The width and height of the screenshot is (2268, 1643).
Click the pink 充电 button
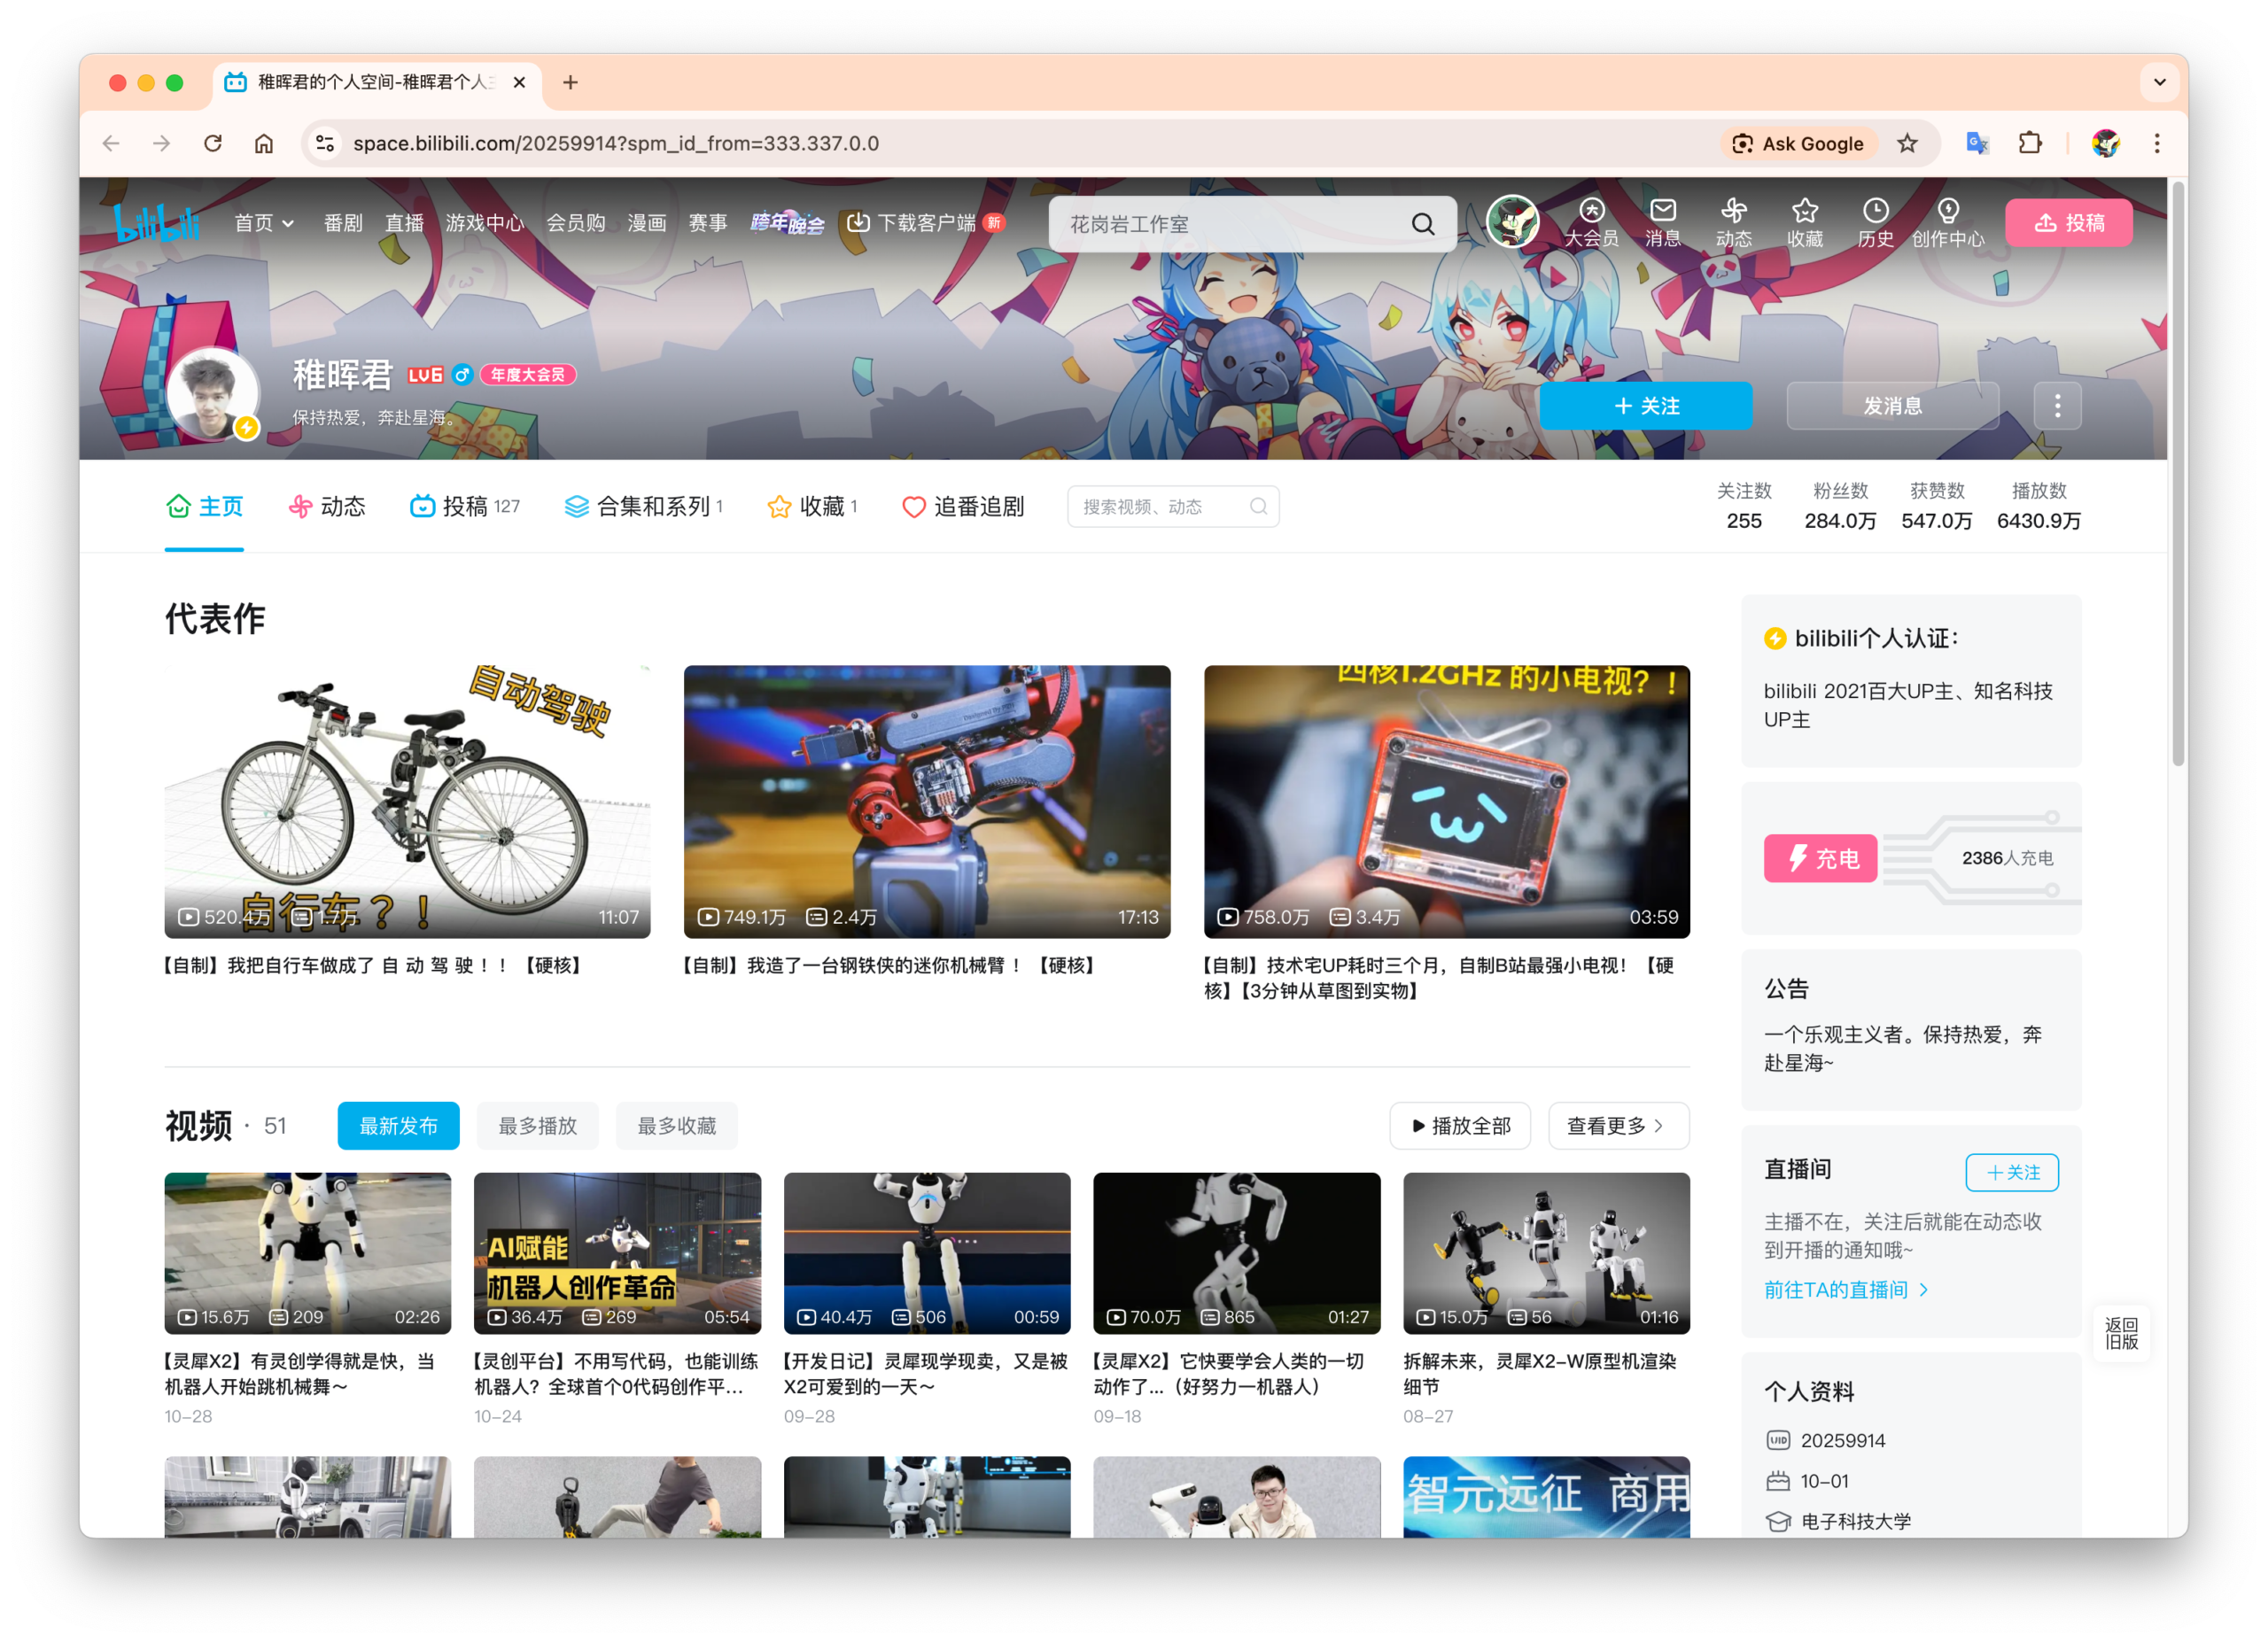pos(1820,858)
